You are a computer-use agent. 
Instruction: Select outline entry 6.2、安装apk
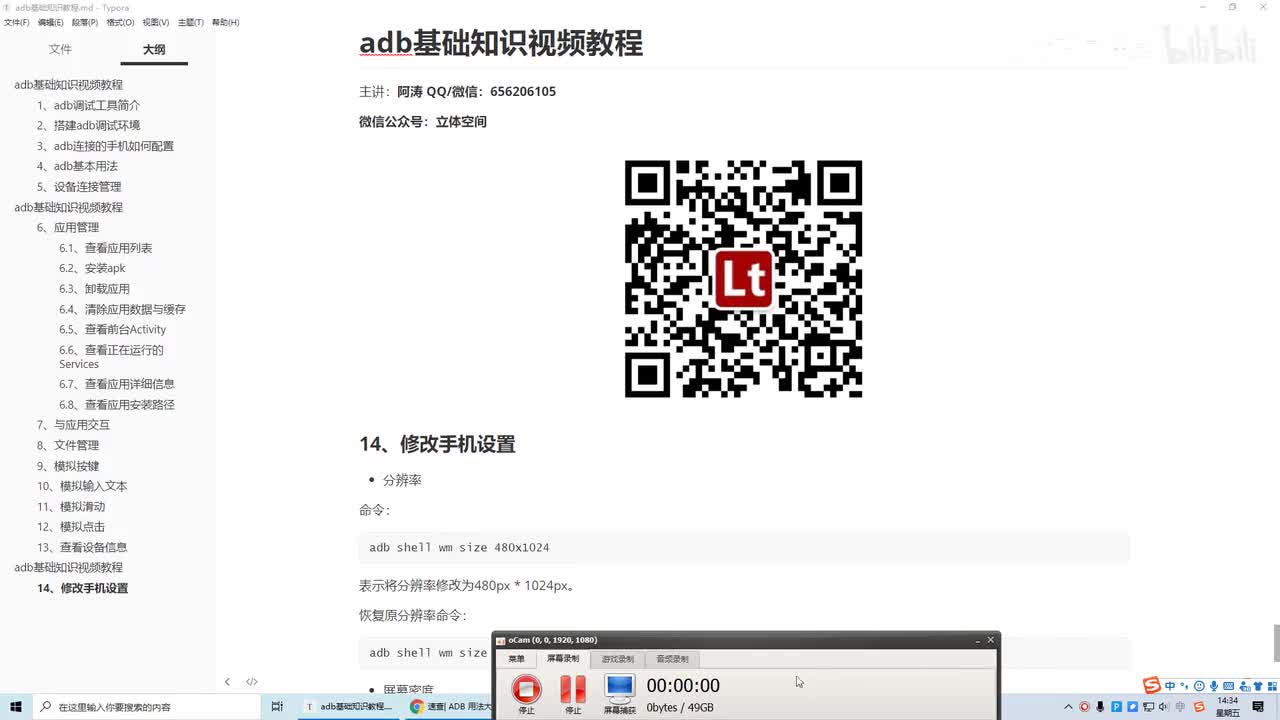tap(92, 268)
